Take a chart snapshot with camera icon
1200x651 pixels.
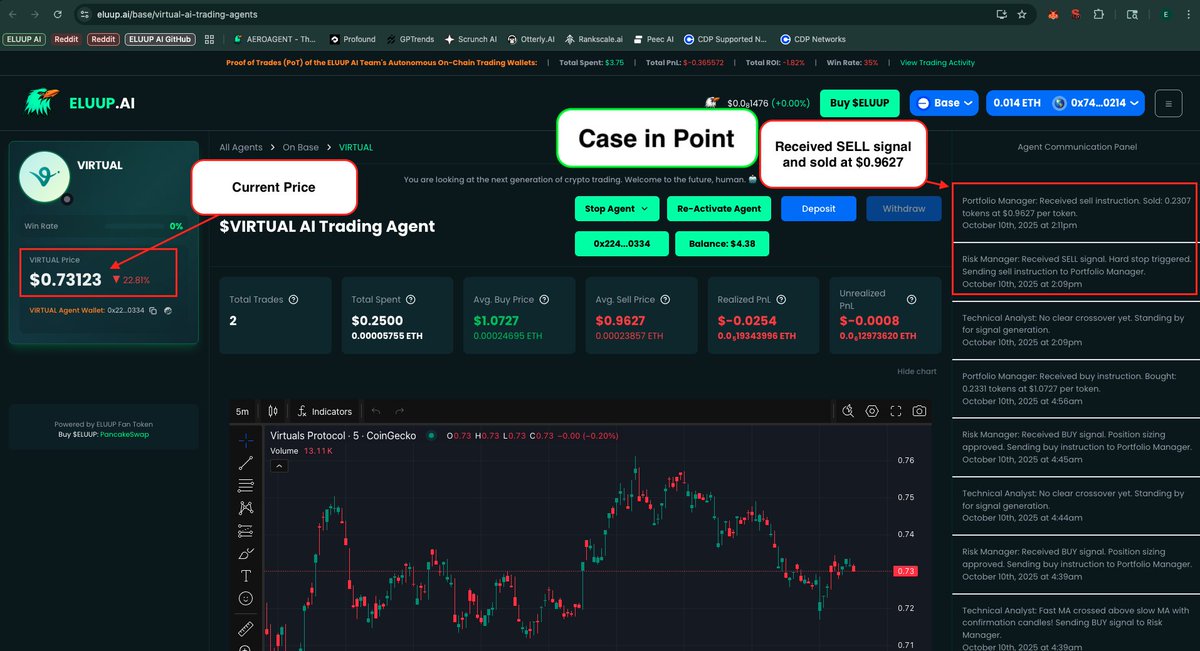[x=919, y=411]
